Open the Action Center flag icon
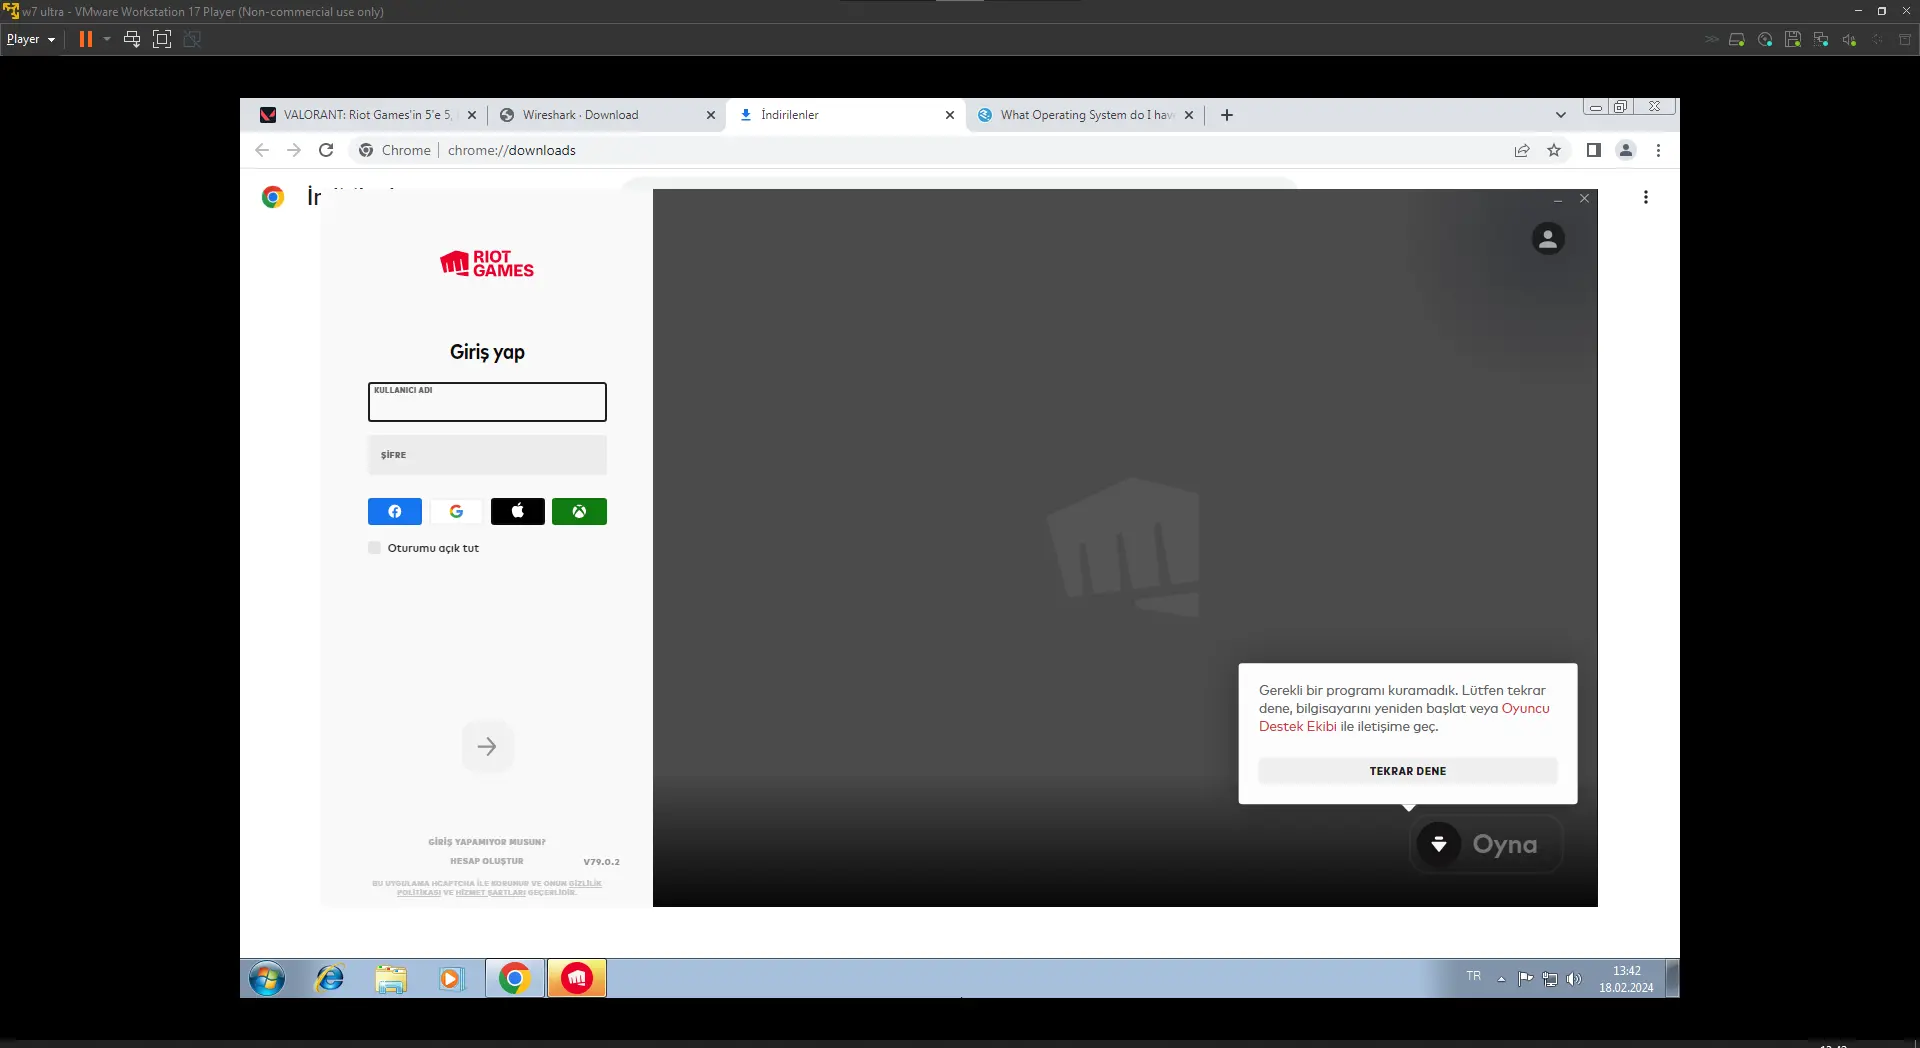 coord(1525,979)
